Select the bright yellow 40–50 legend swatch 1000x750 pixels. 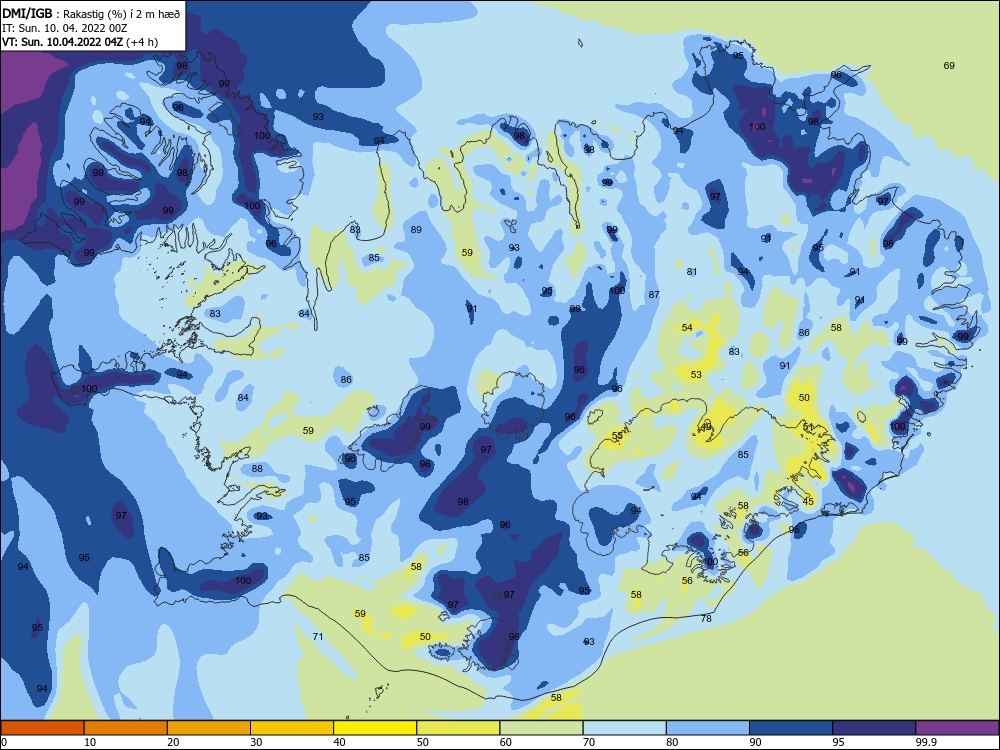coord(375,728)
